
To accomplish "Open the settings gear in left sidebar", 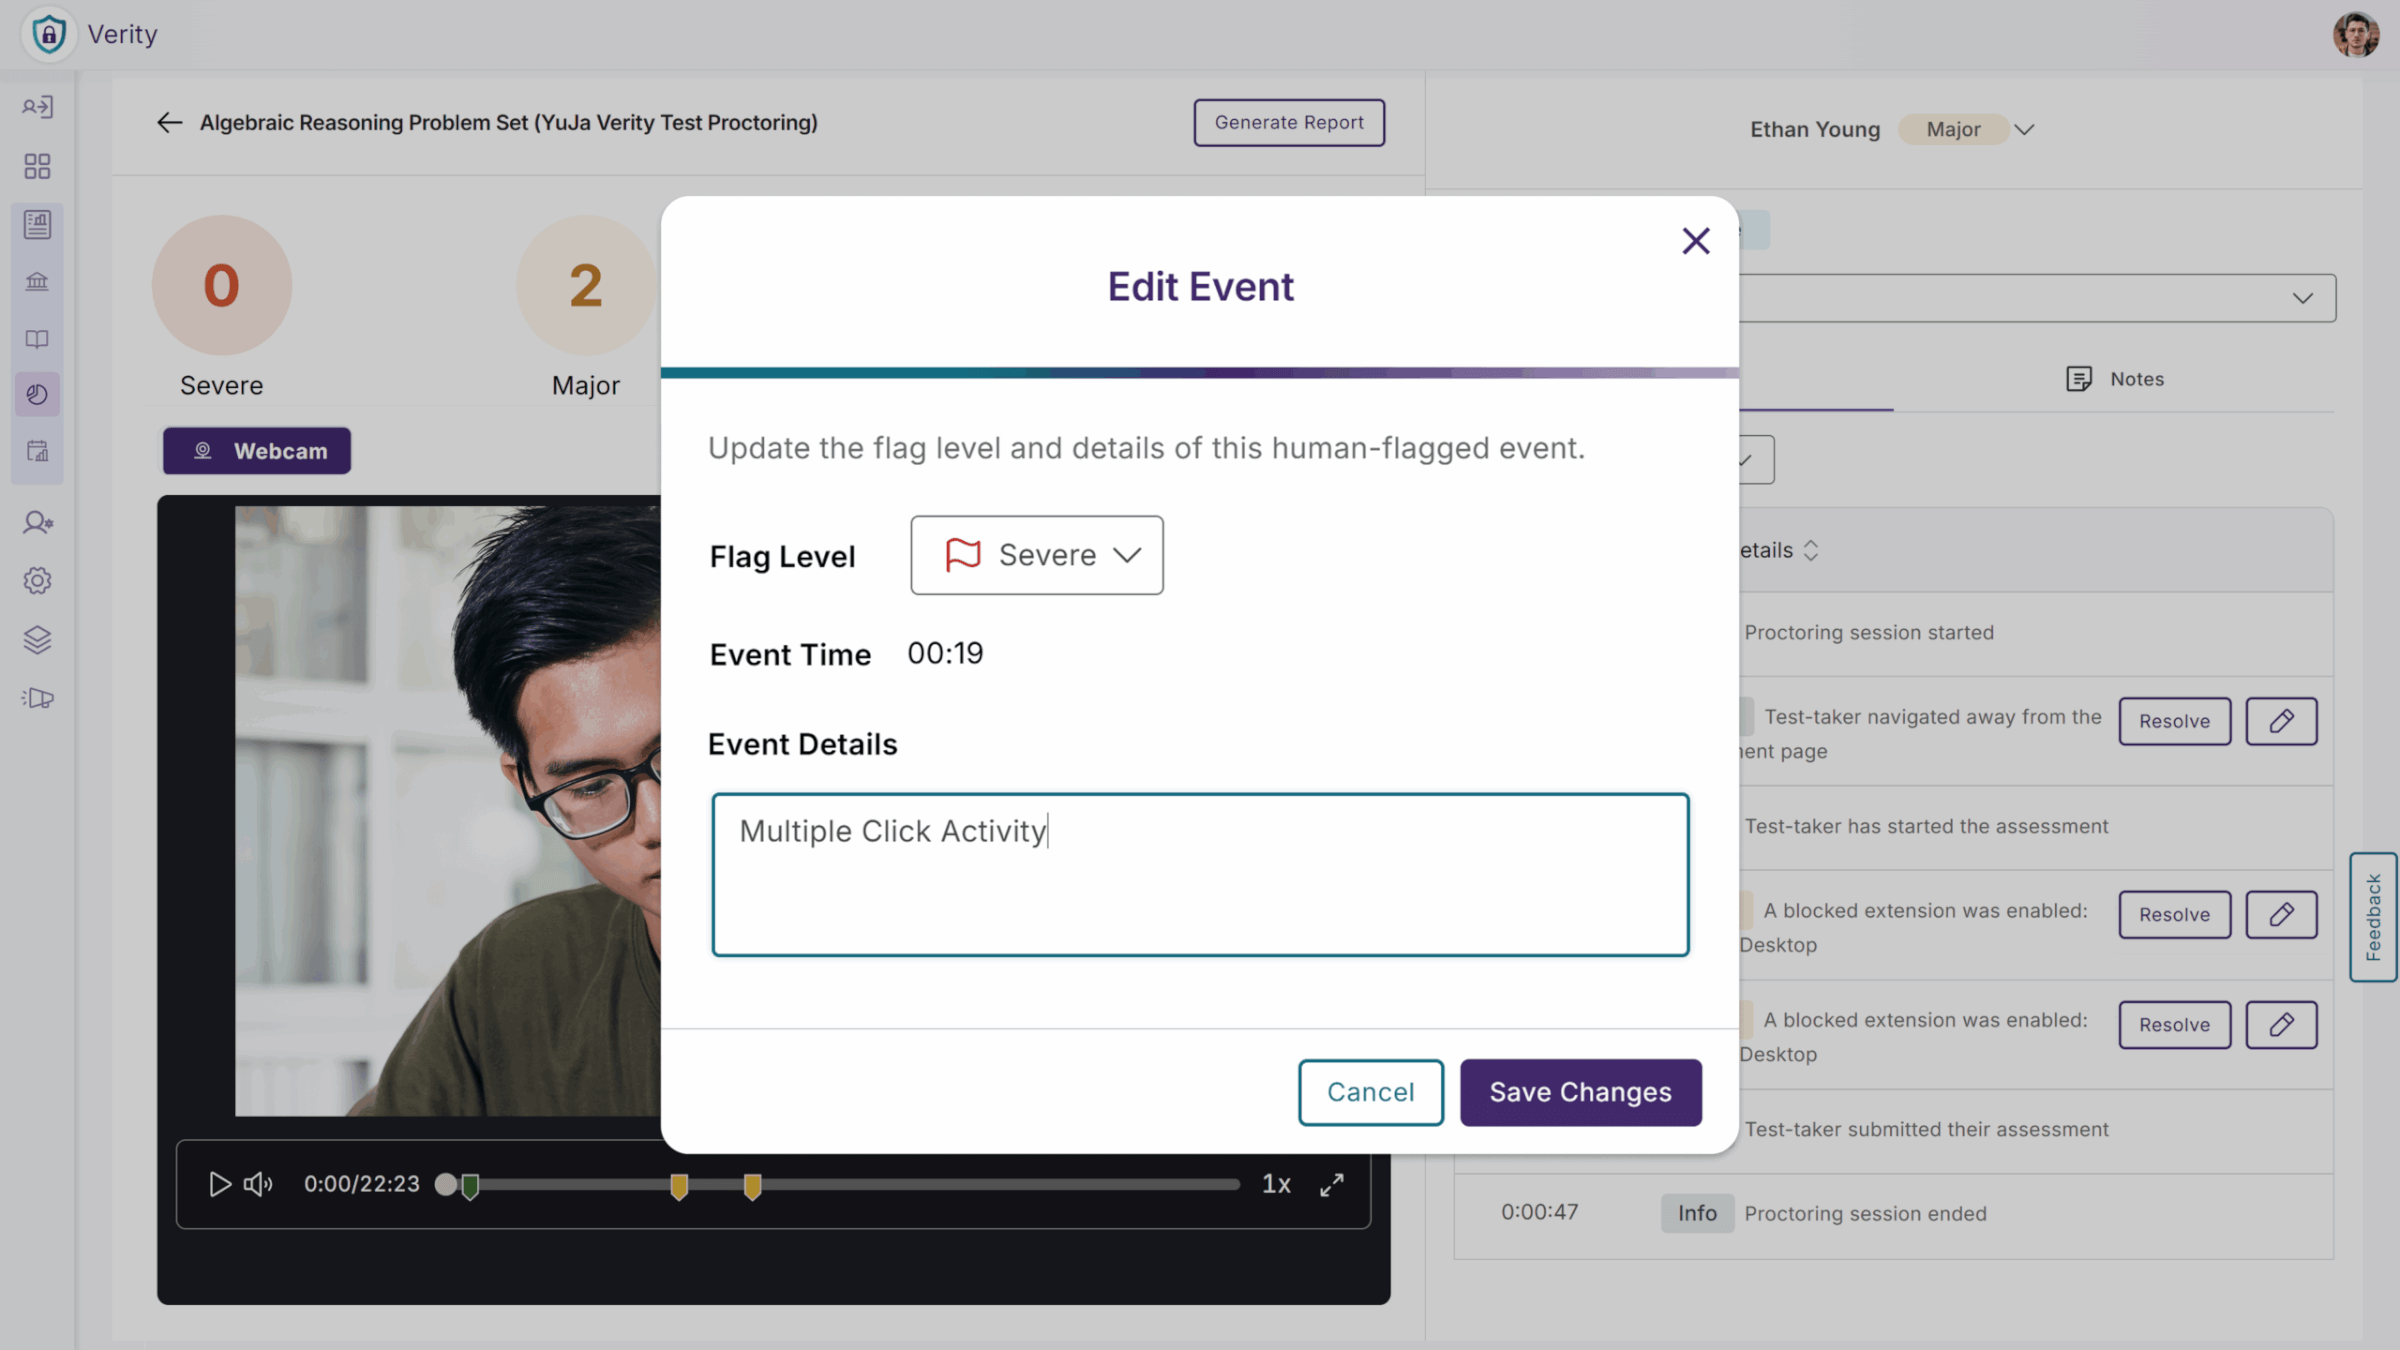I will click(37, 580).
